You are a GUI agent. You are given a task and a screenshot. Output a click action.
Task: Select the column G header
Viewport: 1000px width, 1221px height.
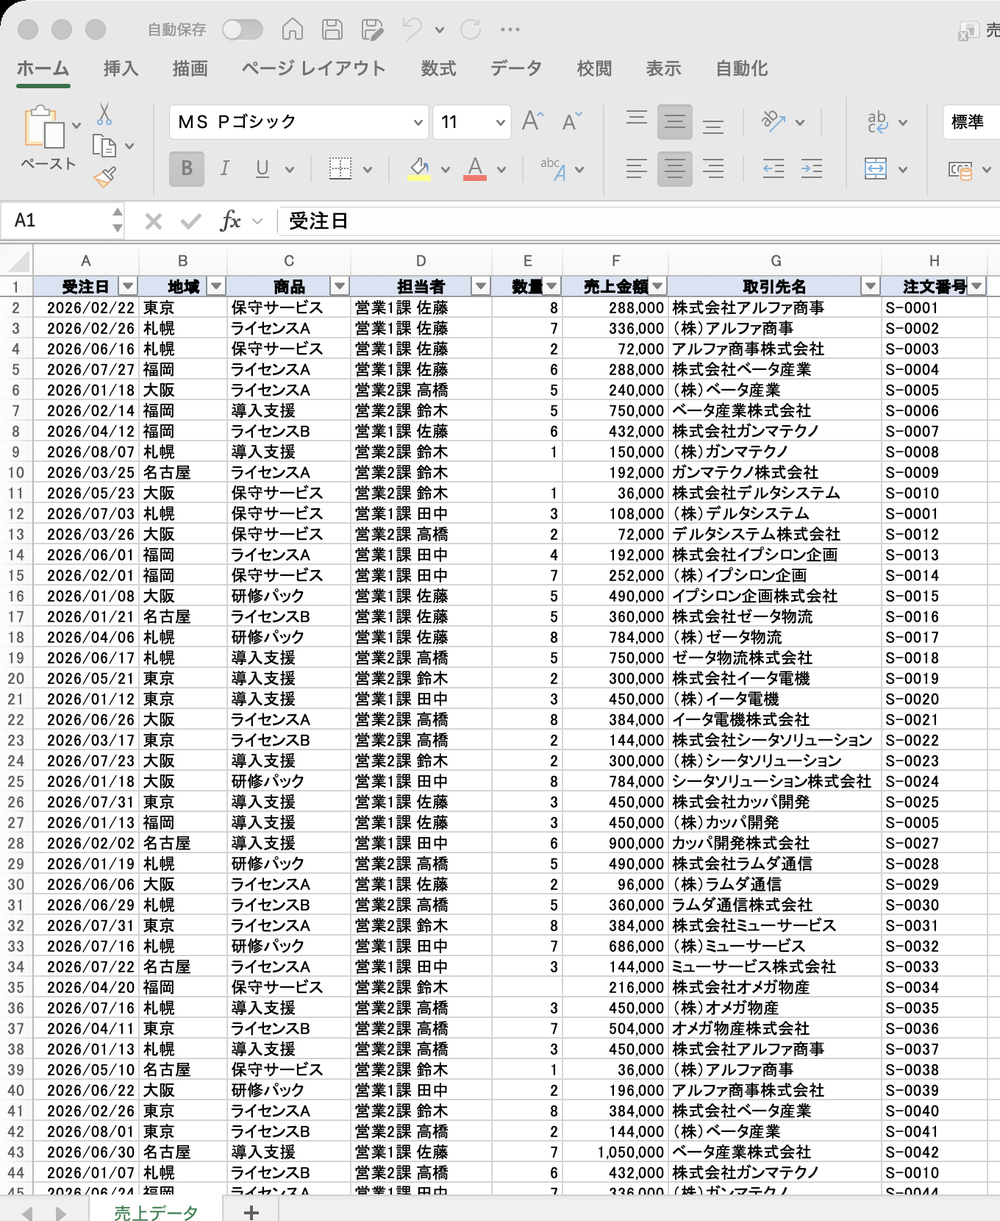pyautogui.click(x=775, y=262)
